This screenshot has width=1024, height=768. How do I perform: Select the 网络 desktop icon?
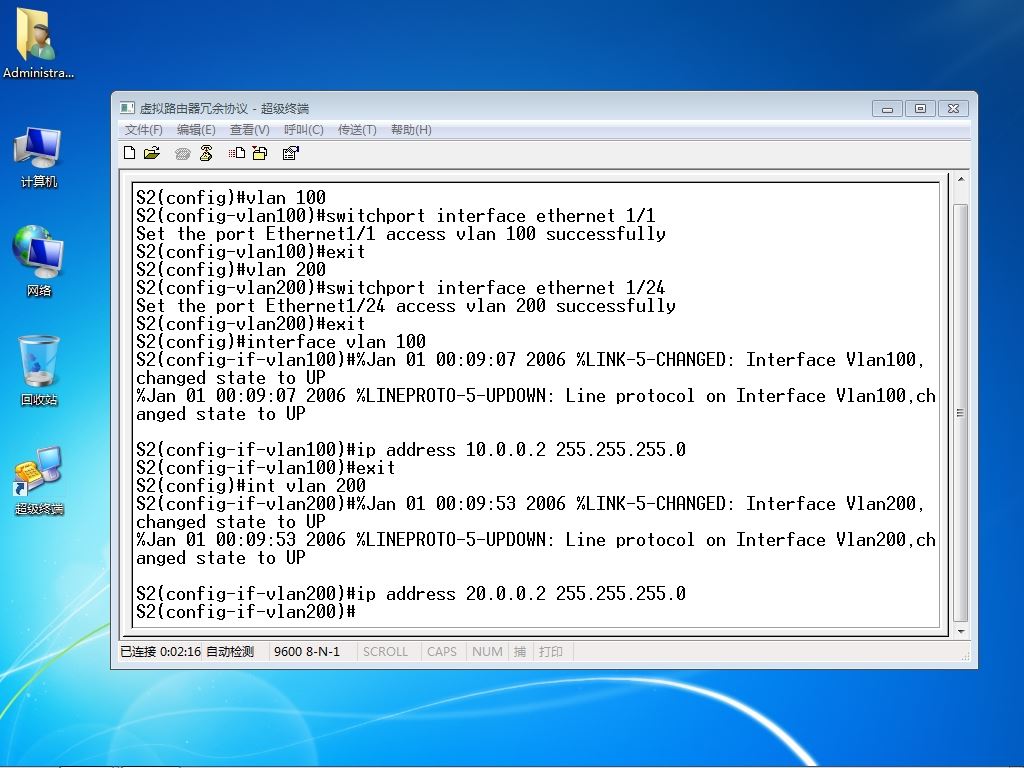click(x=39, y=261)
